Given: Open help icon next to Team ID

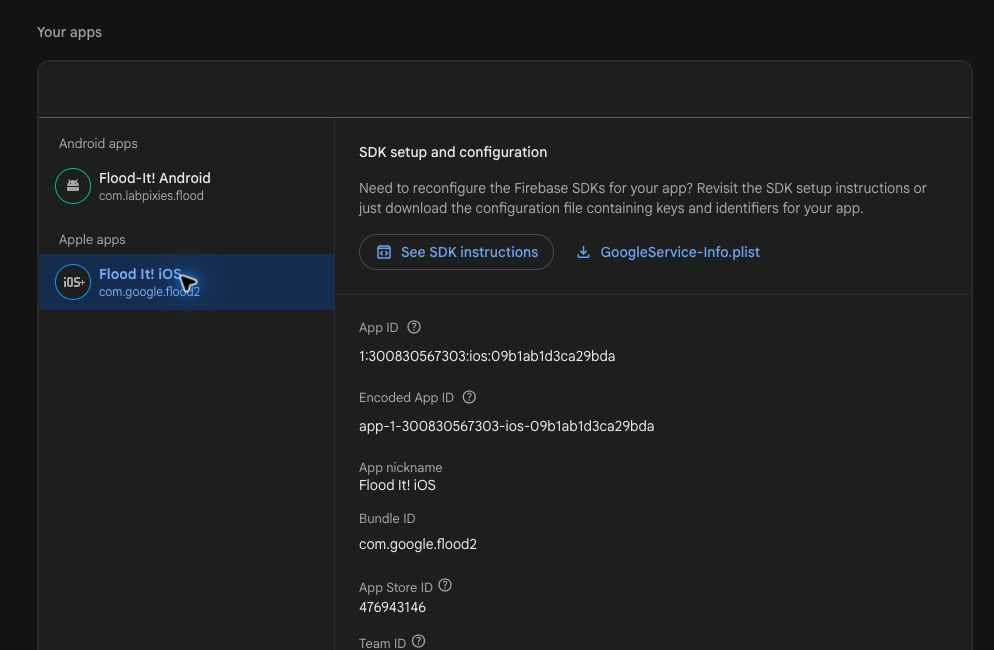Looking at the screenshot, I should [418, 641].
